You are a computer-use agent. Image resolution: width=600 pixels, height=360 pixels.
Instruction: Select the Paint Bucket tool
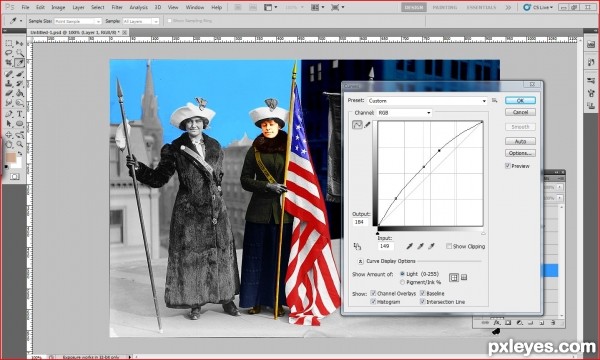pos(20,93)
